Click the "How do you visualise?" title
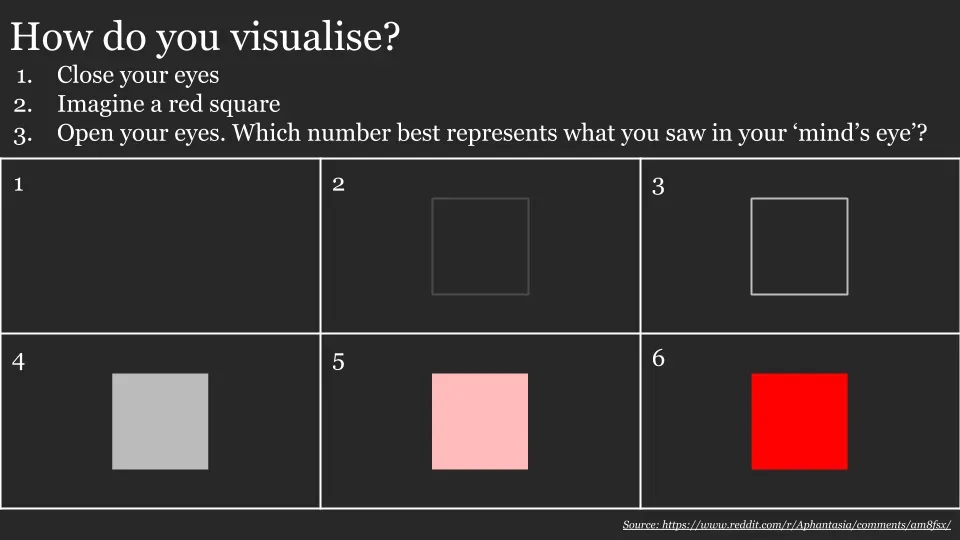Image resolution: width=960 pixels, height=540 pixels. (x=205, y=37)
